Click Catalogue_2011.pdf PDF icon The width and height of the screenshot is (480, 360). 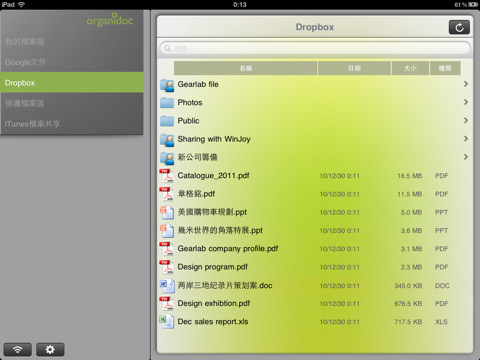coord(167,176)
